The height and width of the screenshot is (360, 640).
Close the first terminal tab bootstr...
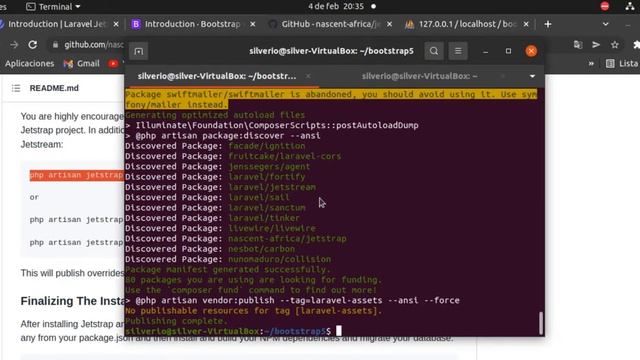(308, 76)
